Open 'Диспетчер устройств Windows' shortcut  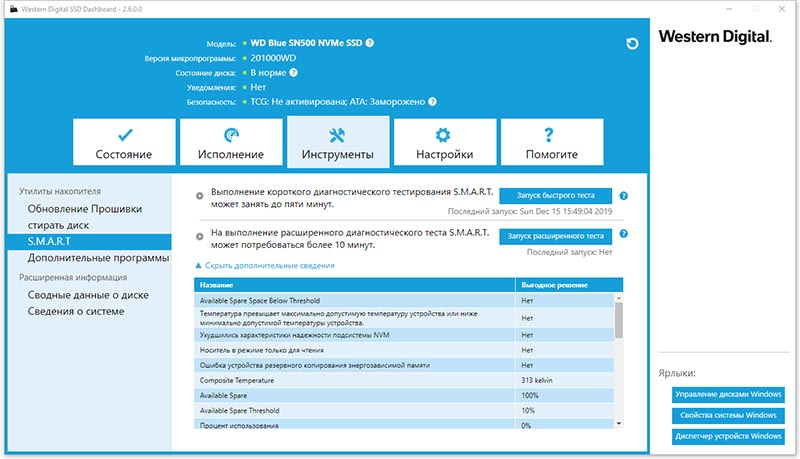pyautogui.click(x=728, y=437)
